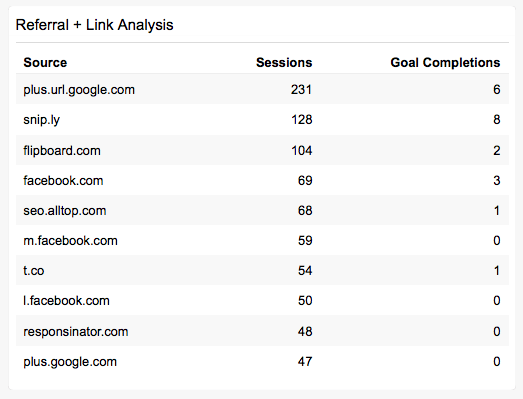Click the Goal Completions column header

tap(445, 62)
